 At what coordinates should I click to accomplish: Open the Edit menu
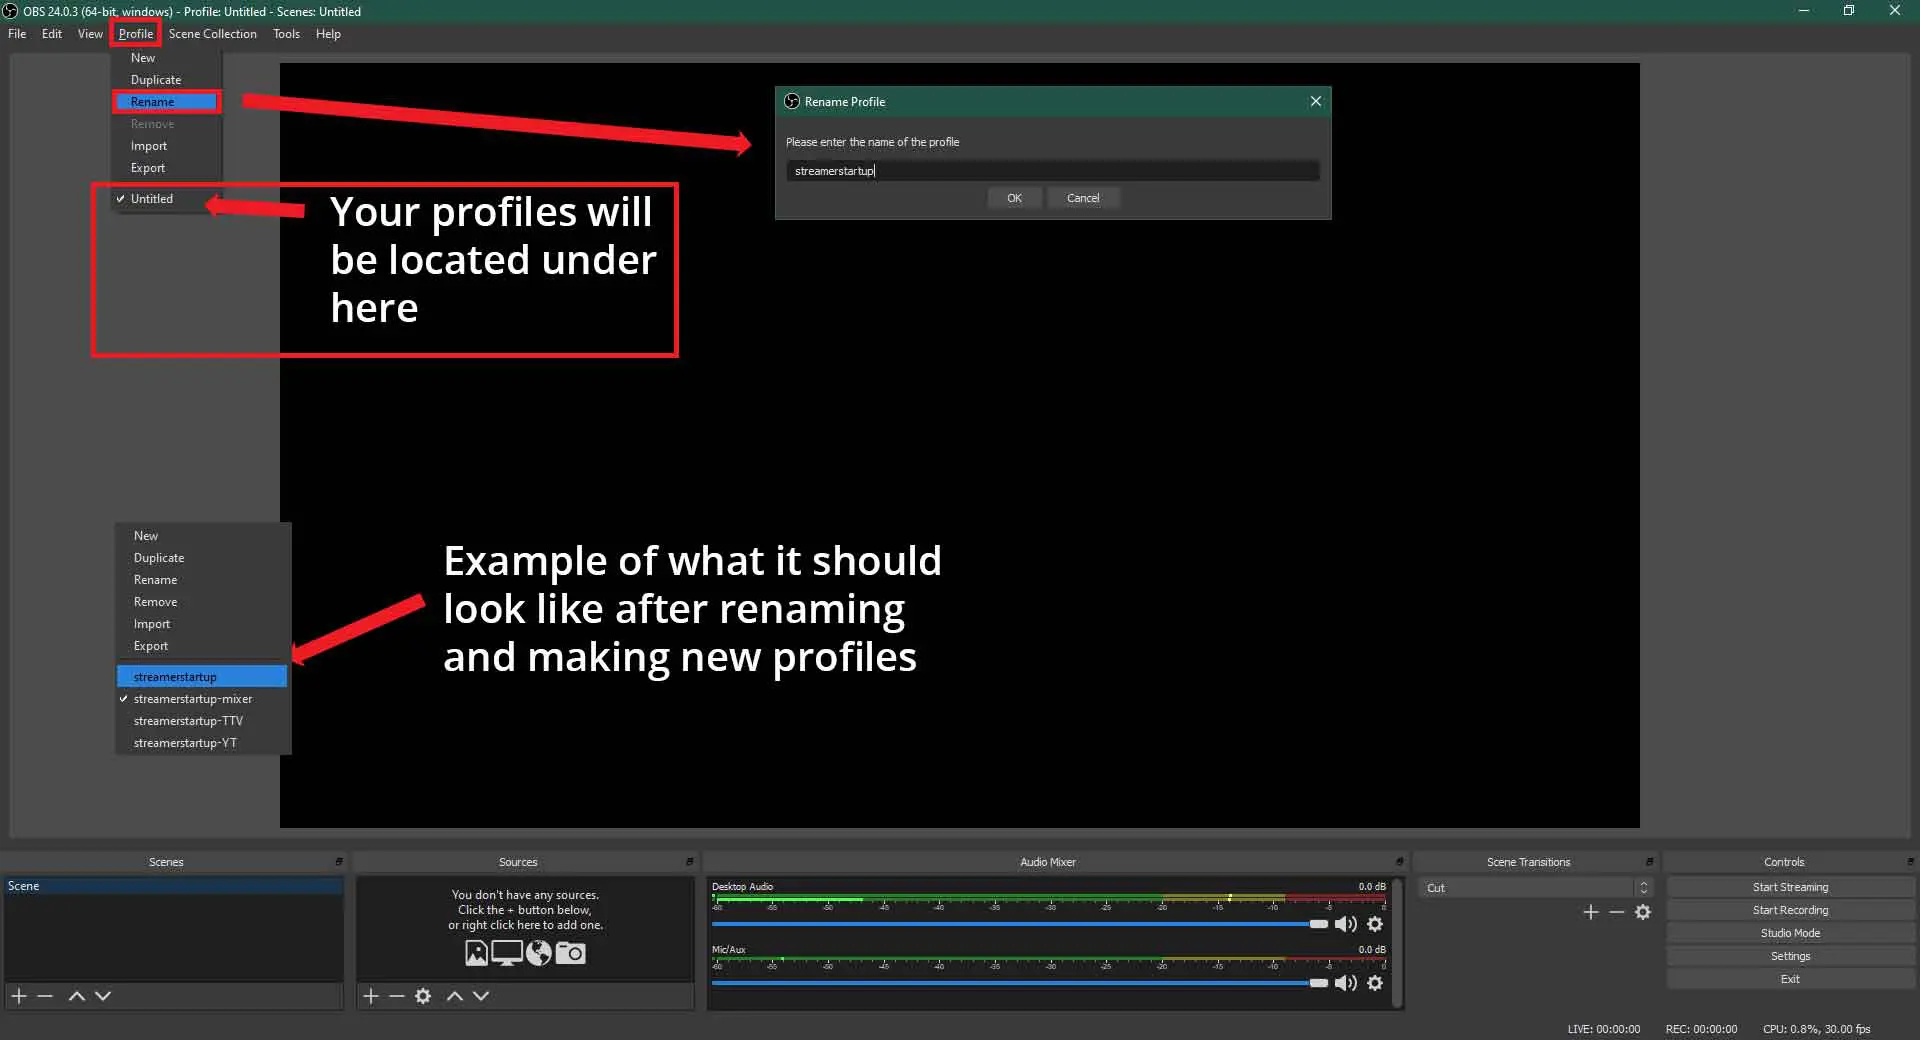click(52, 34)
